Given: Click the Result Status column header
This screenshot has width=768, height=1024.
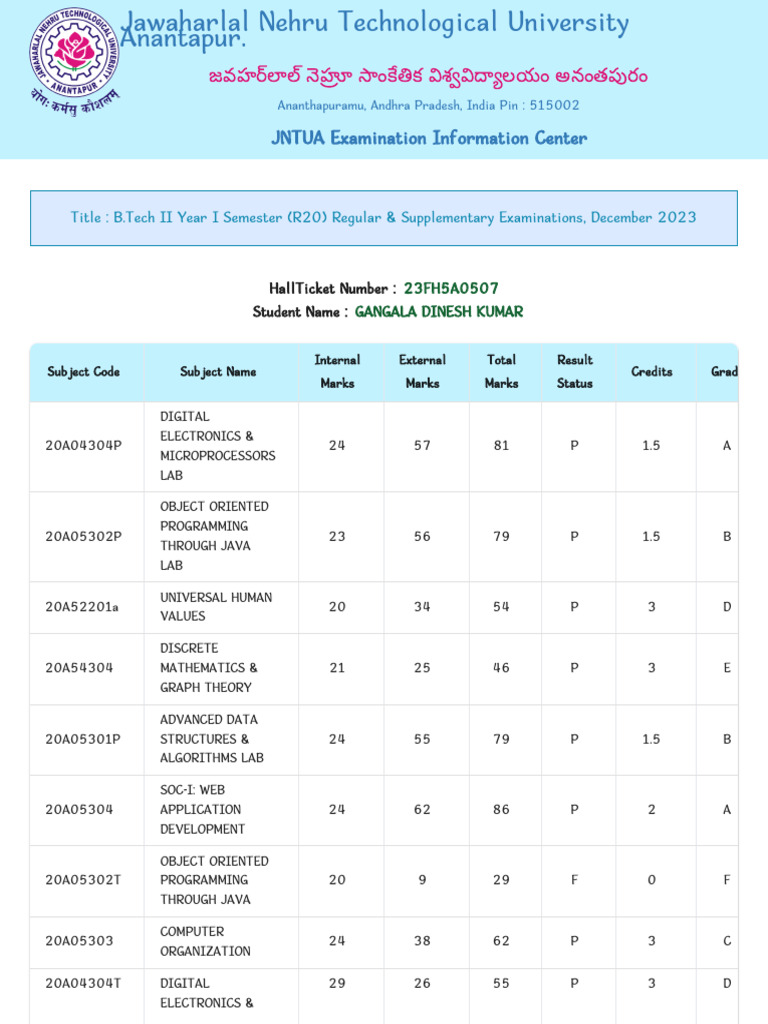Looking at the screenshot, I should (575, 372).
